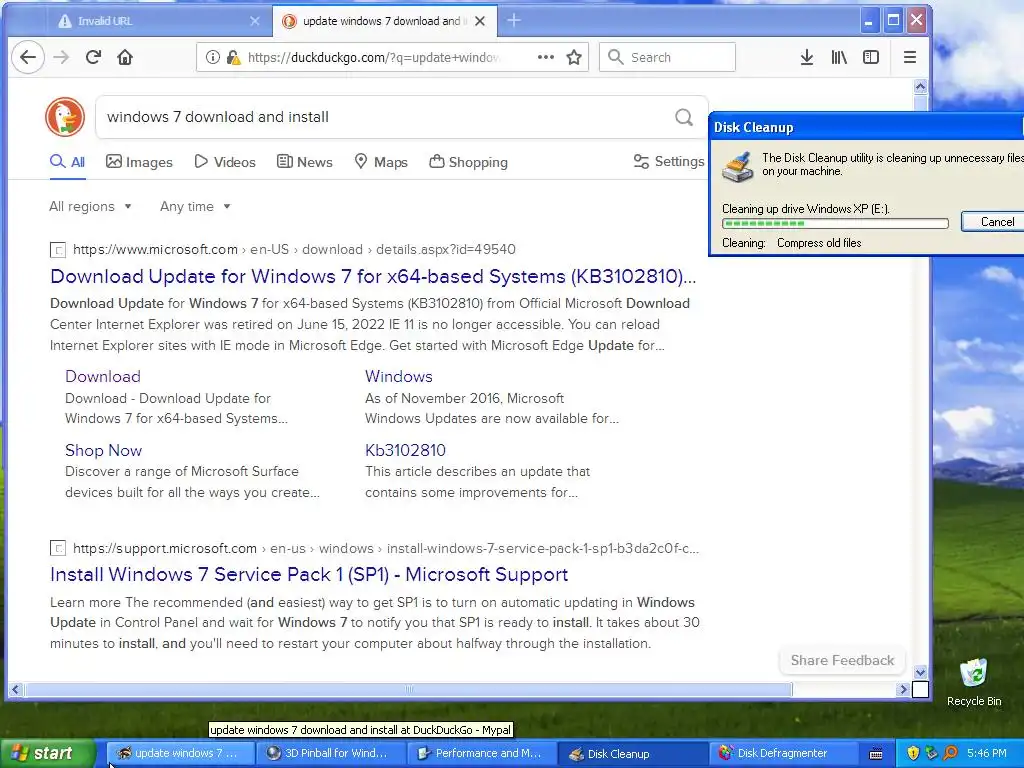Click the horizontal scrollbar thumb
The image size is (1024, 768).
coord(408,689)
